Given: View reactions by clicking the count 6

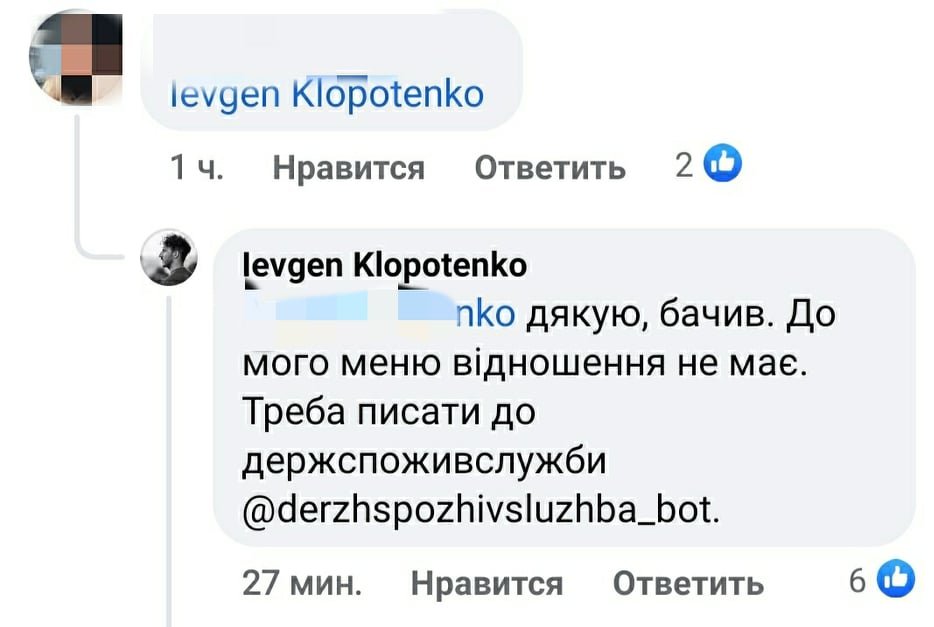Looking at the screenshot, I should click(858, 580).
